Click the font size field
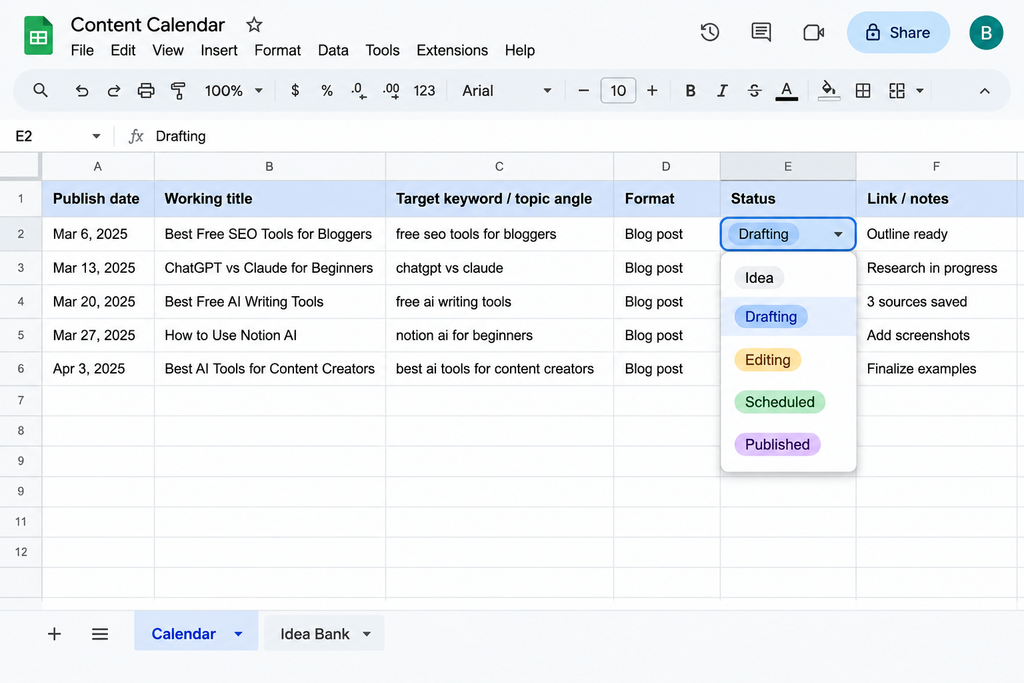 click(618, 91)
